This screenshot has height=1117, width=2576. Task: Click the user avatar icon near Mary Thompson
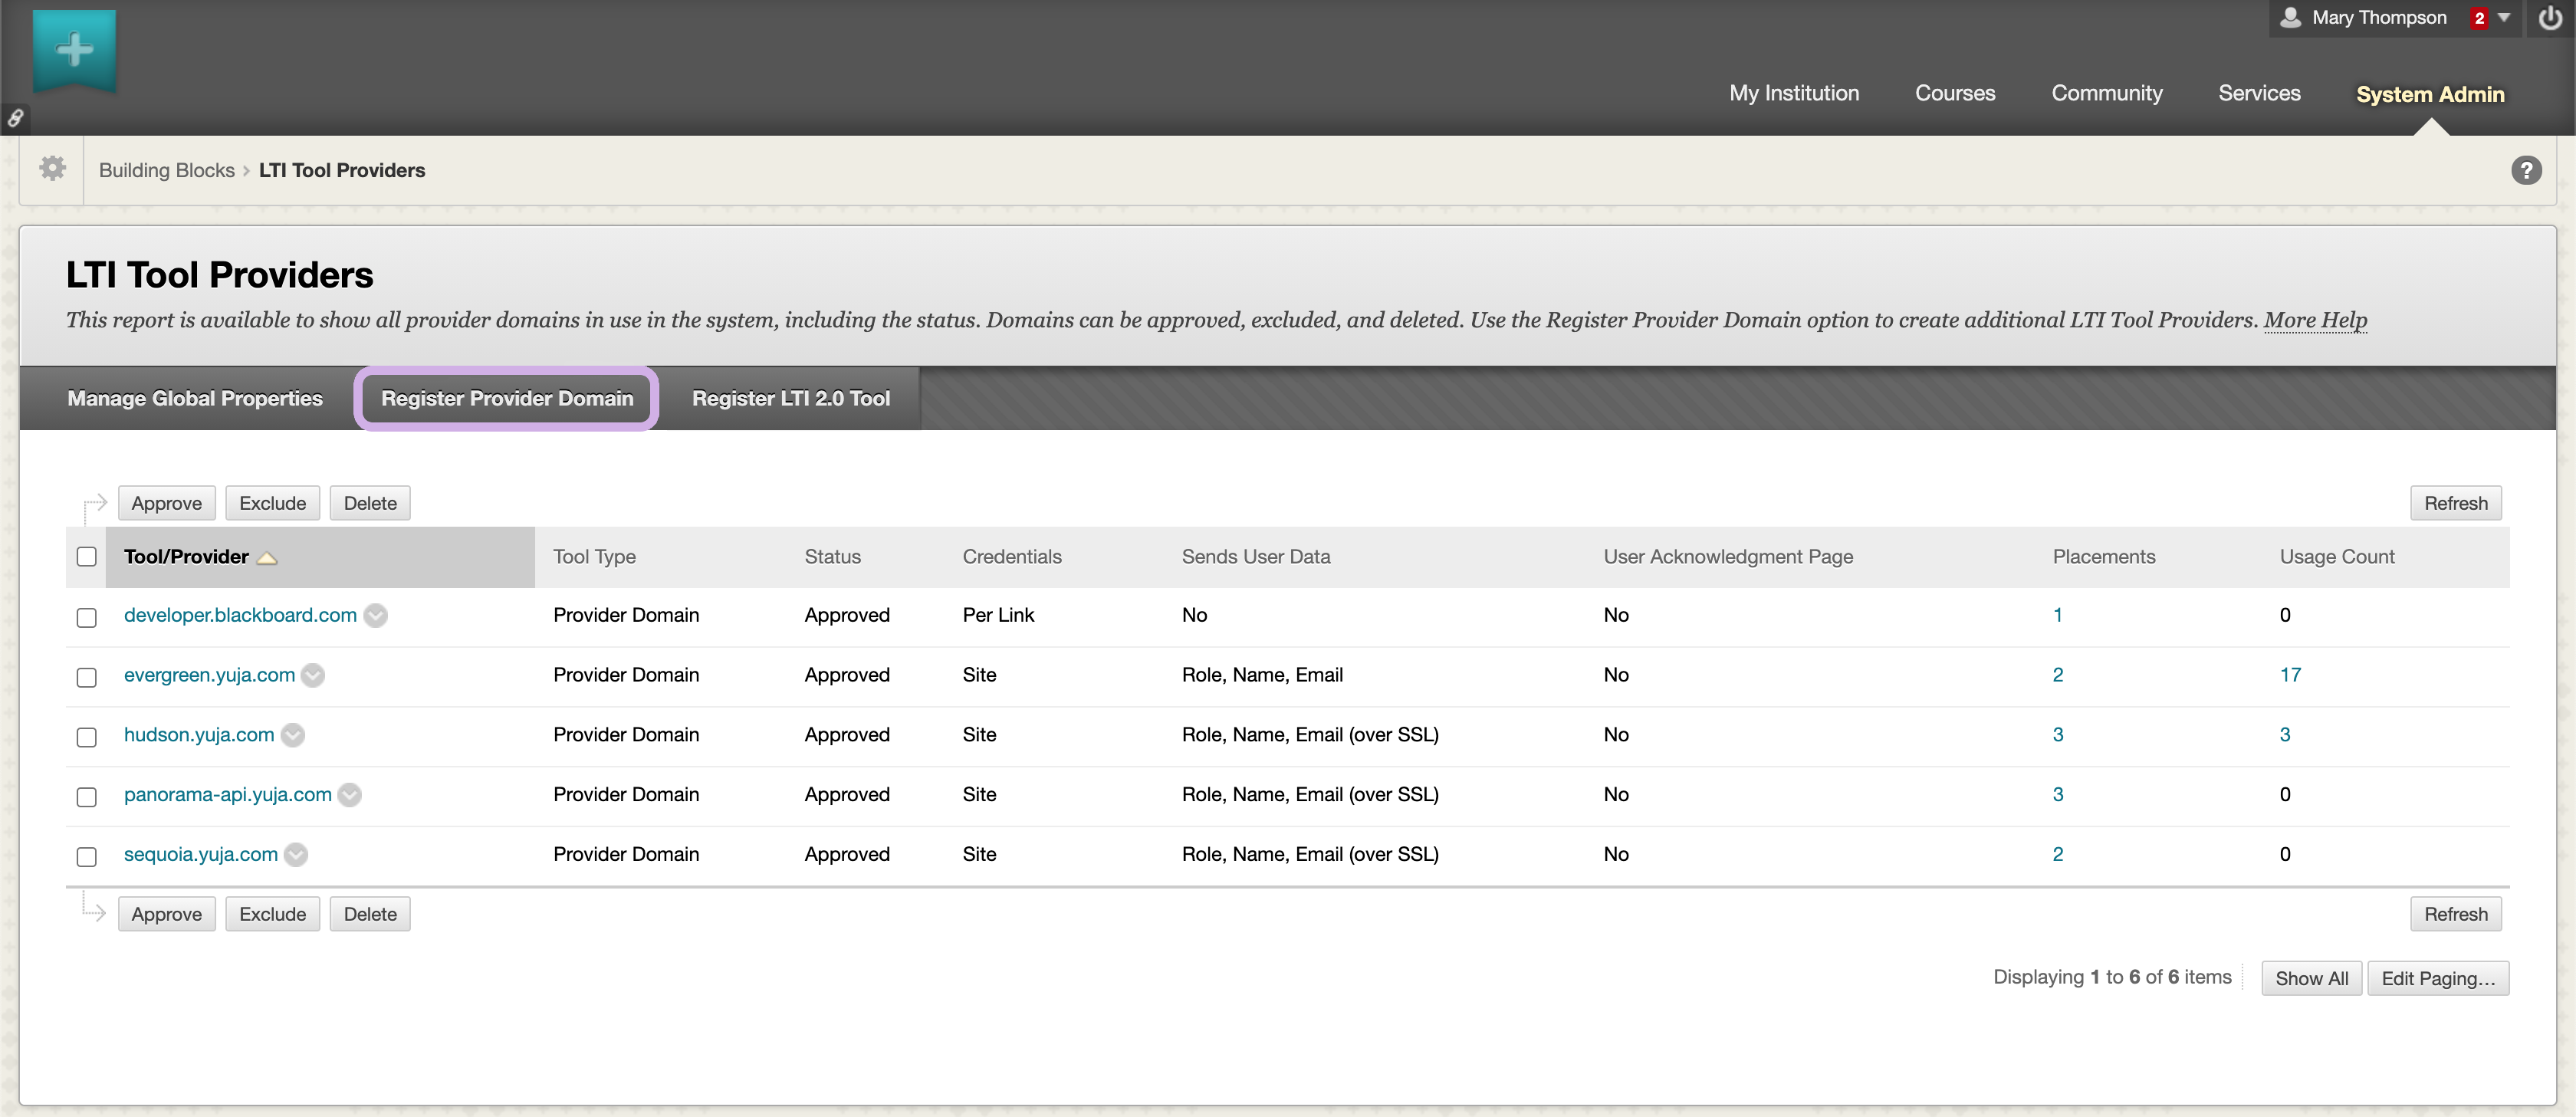pos(2290,17)
